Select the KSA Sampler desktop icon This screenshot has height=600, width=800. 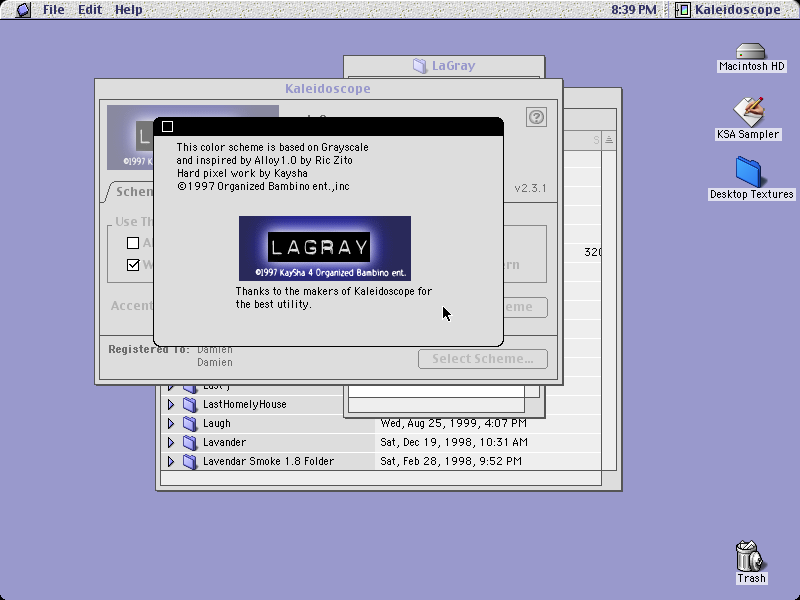point(749,111)
